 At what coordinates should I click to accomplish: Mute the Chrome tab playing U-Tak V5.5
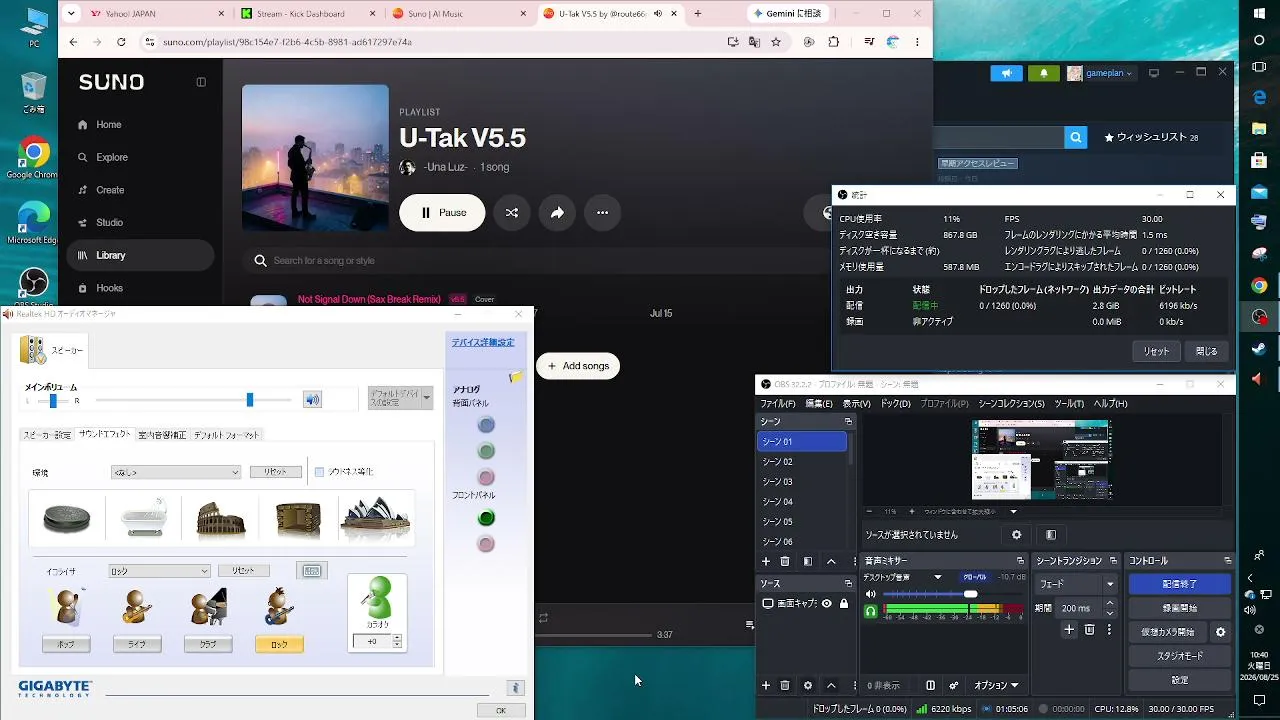[658, 14]
